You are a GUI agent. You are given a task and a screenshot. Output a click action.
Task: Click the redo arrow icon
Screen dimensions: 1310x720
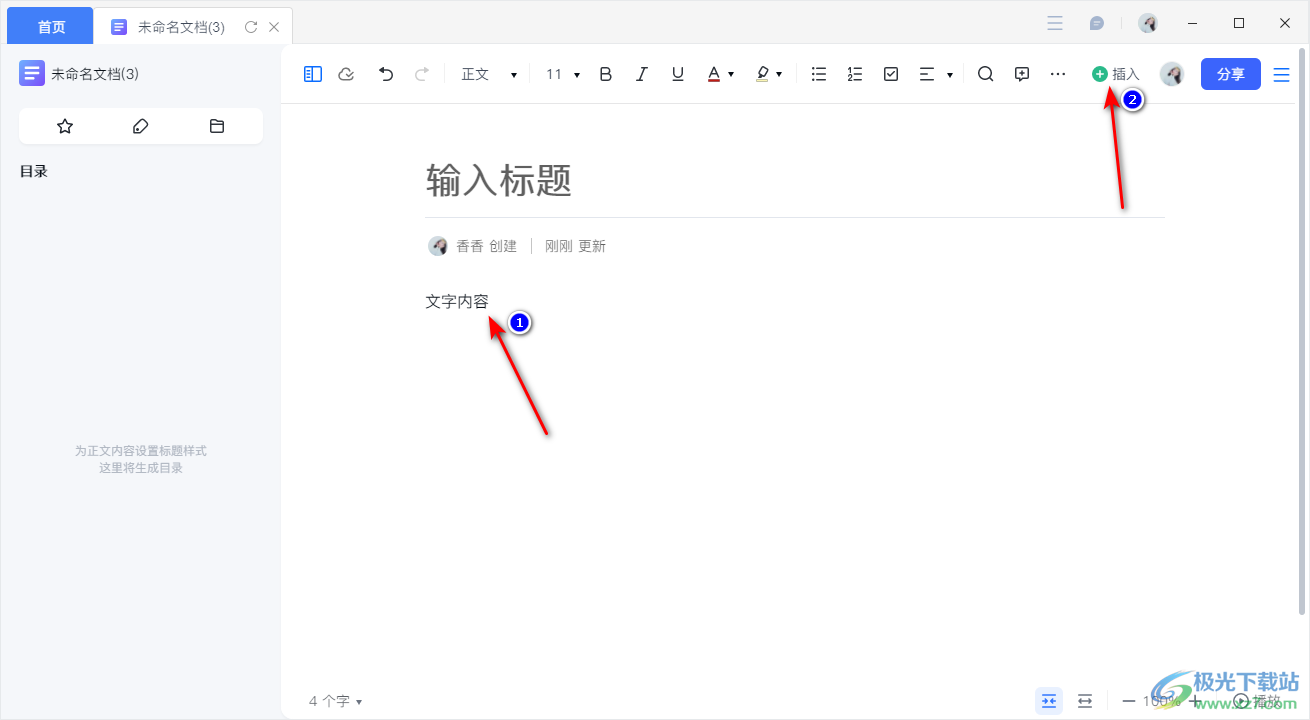tap(422, 74)
